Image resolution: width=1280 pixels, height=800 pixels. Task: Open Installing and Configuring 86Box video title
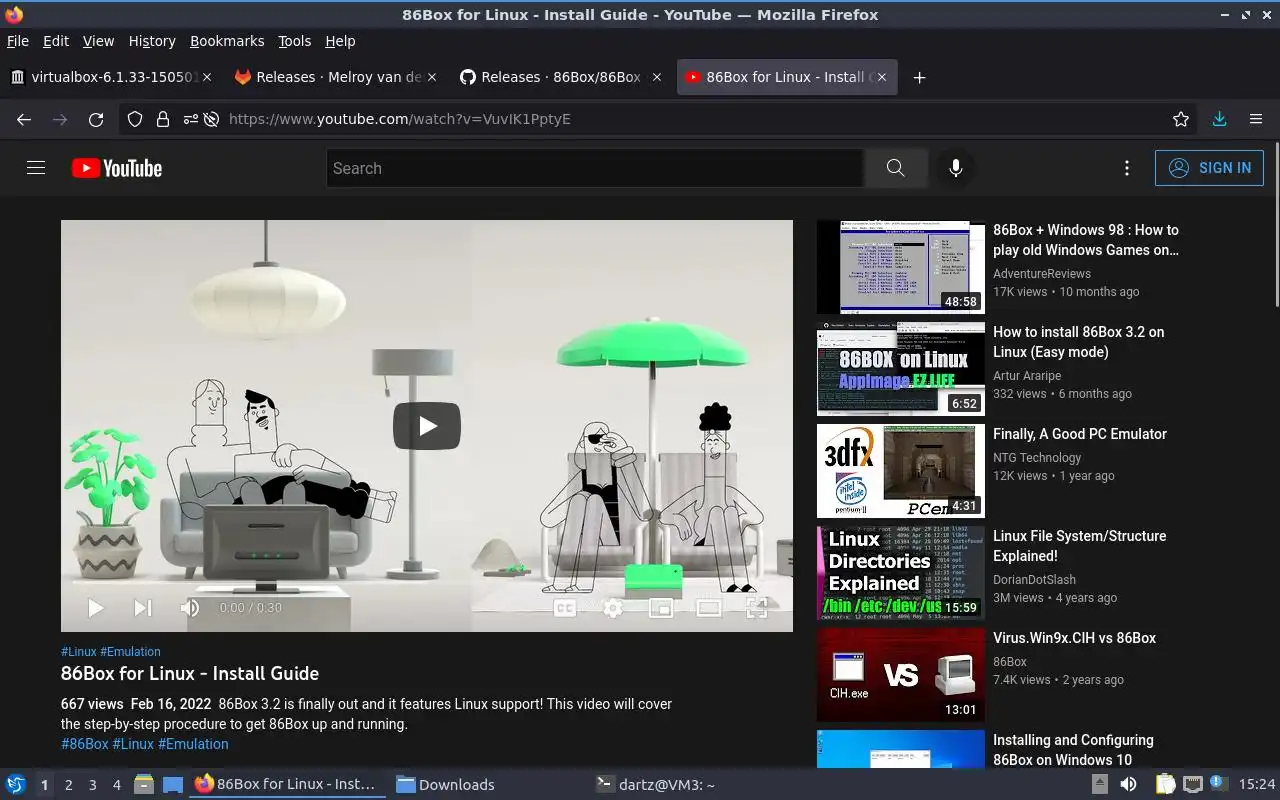pyautogui.click(x=1073, y=750)
